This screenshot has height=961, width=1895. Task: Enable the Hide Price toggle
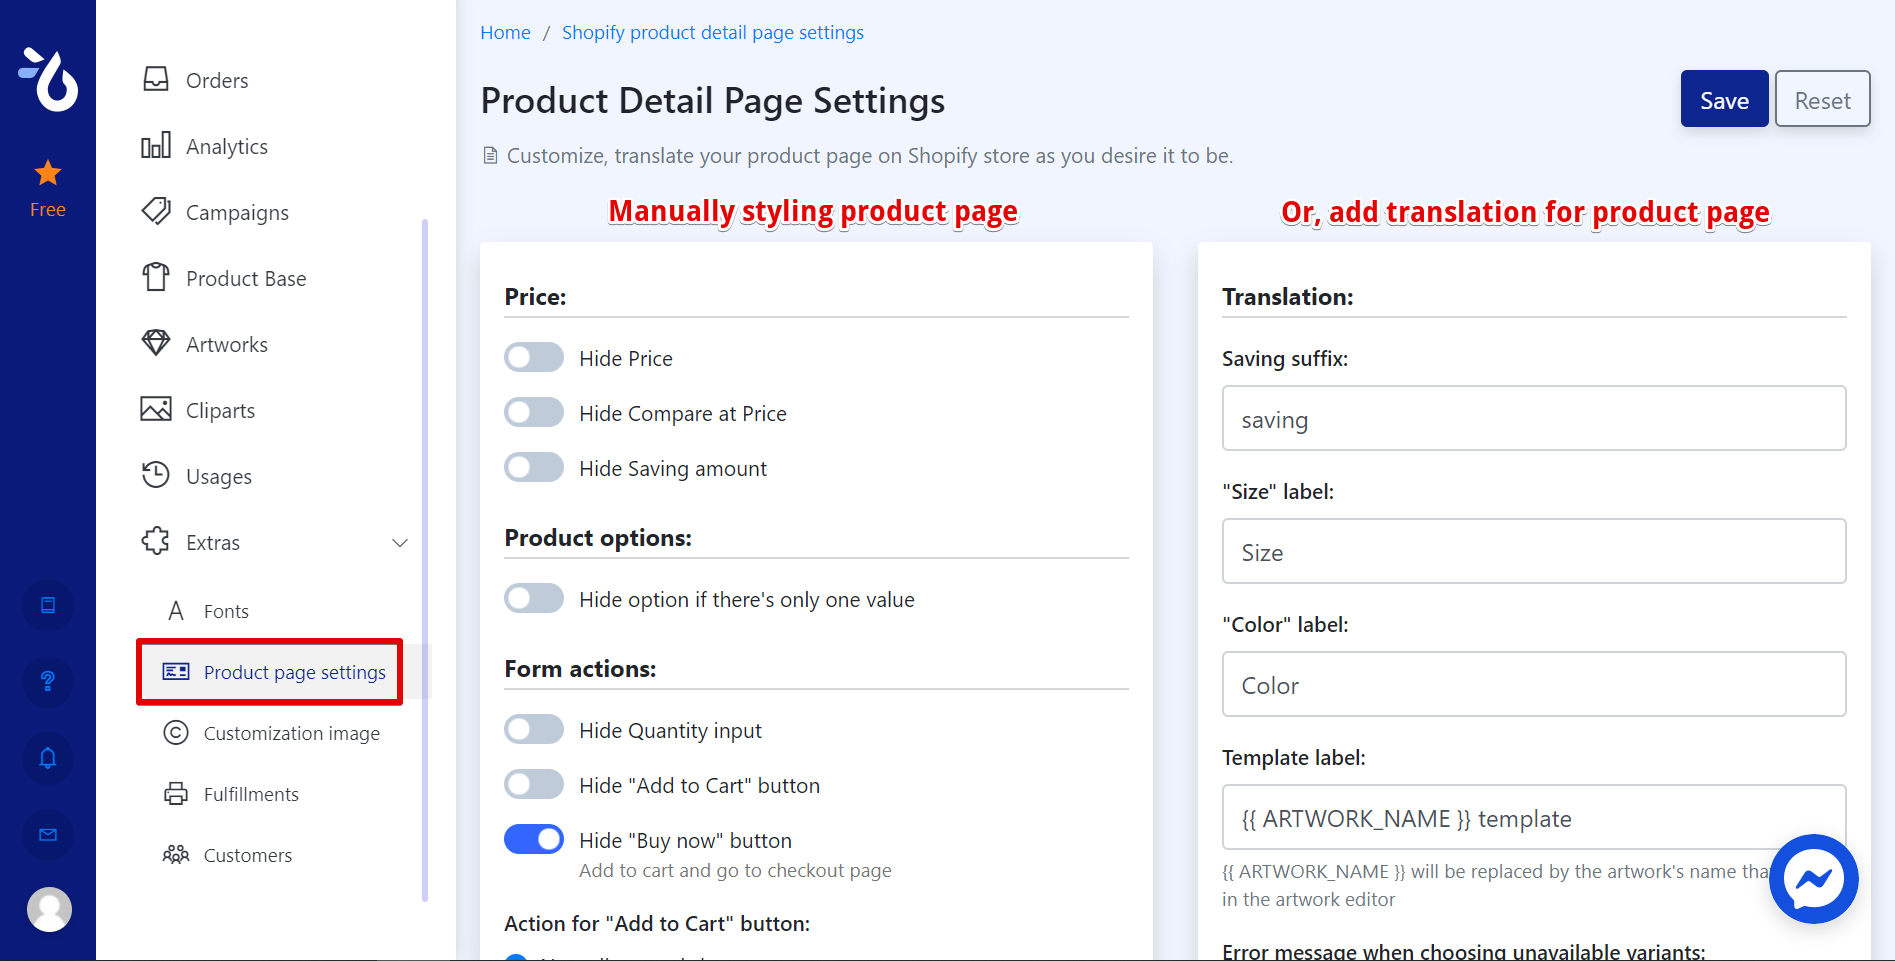534,358
